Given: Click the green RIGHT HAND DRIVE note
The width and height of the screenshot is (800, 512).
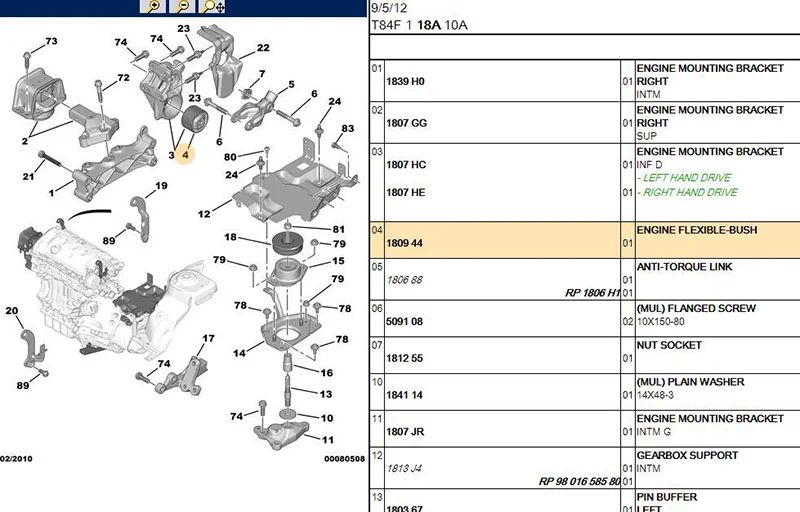Looking at the screenshot, I should click(687, 192).
